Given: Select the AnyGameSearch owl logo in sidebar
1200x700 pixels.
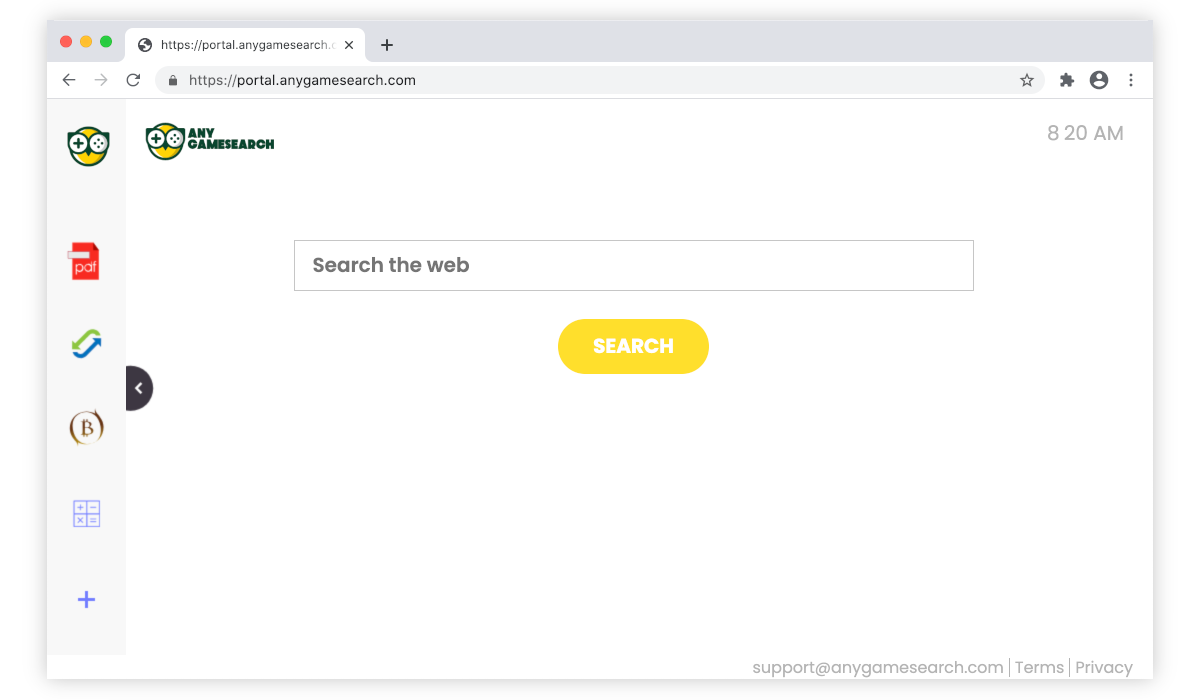Looking at the screenshot, I should (86, 146).
